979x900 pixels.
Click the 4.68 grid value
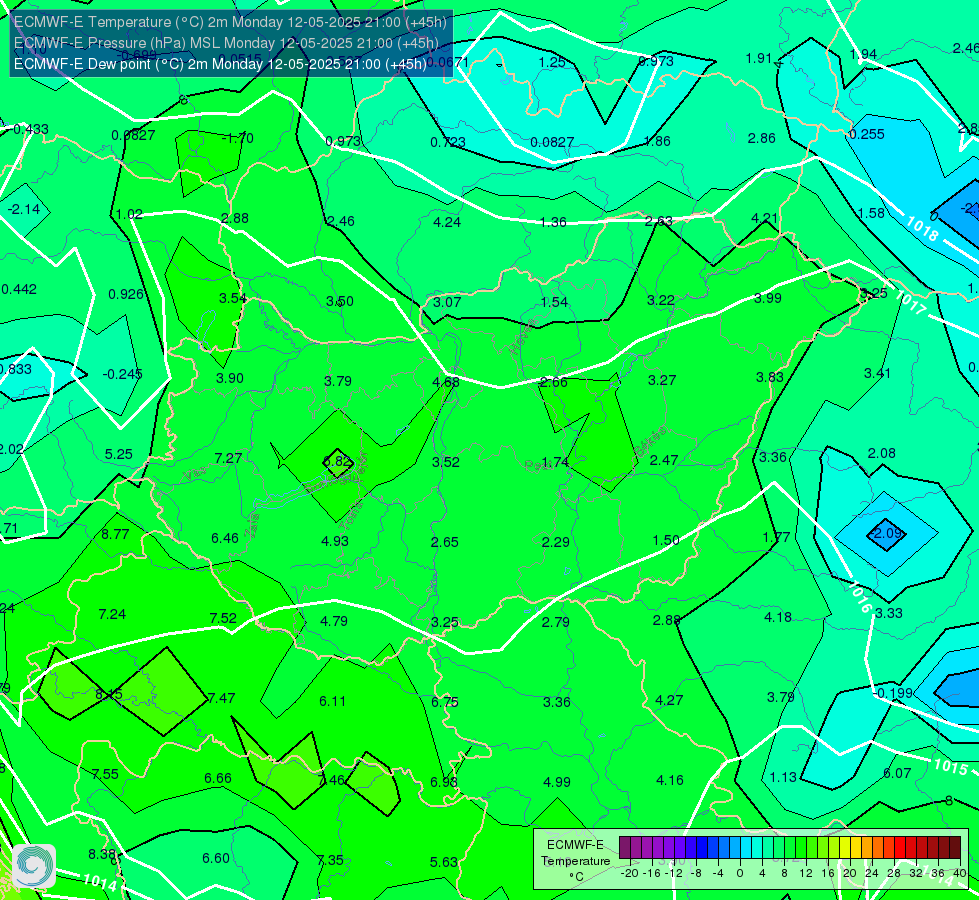pos(446,382)
